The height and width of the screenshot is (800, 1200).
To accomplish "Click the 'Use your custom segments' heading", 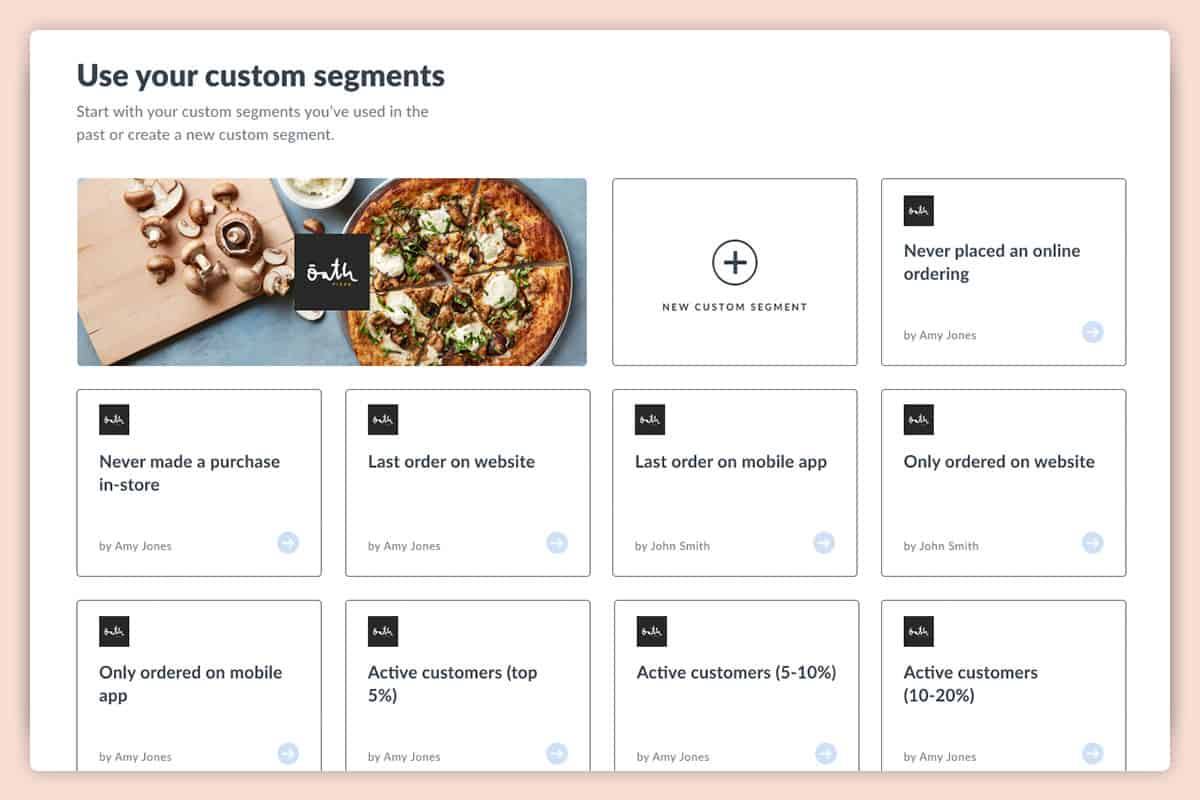I will click(x=261, y=76).
